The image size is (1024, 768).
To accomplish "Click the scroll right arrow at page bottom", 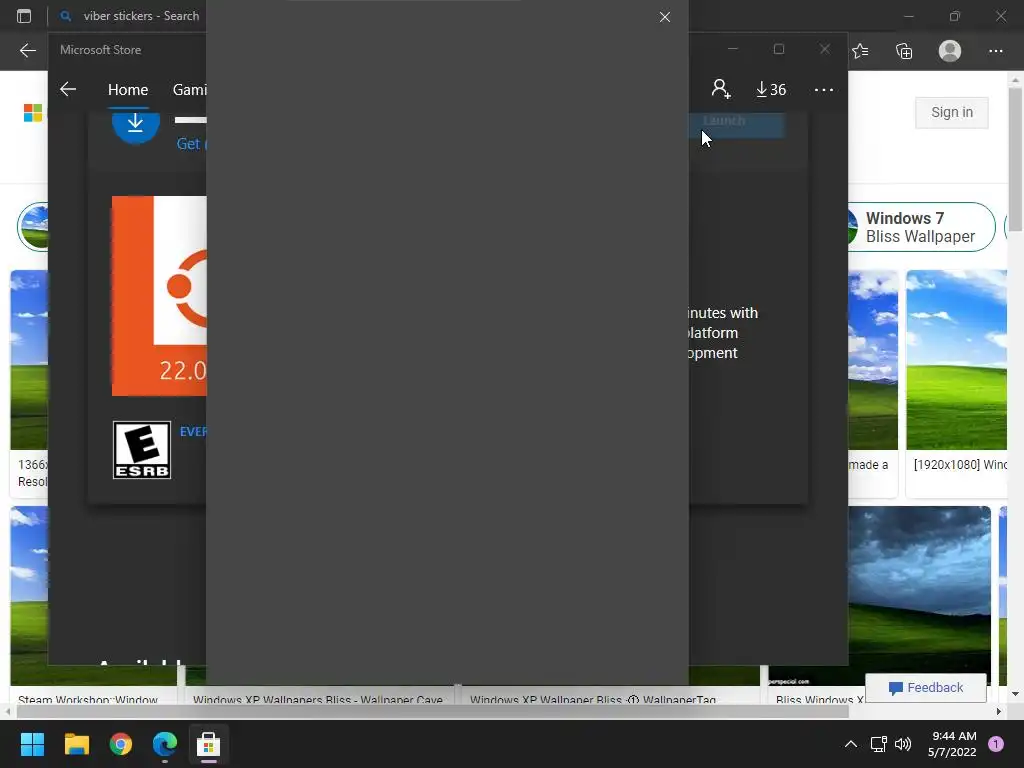I will click(999, 711).
